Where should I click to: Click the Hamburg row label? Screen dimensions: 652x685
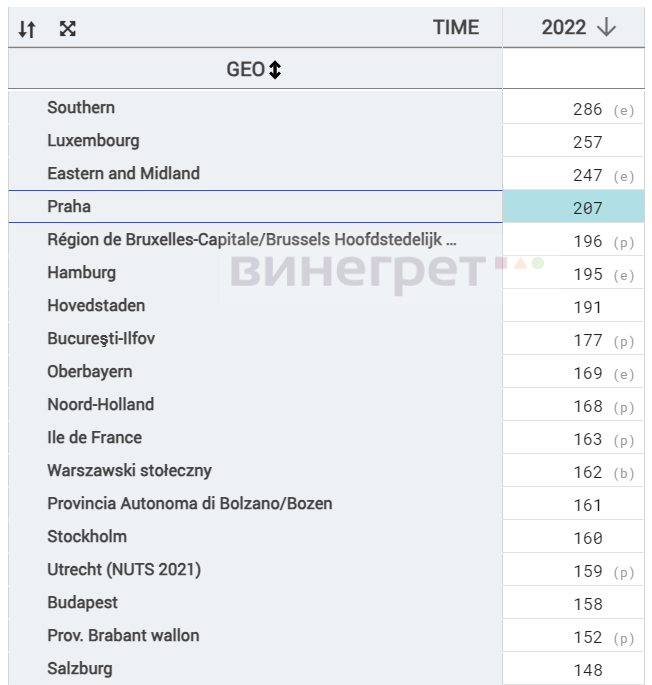pos(82,273)
